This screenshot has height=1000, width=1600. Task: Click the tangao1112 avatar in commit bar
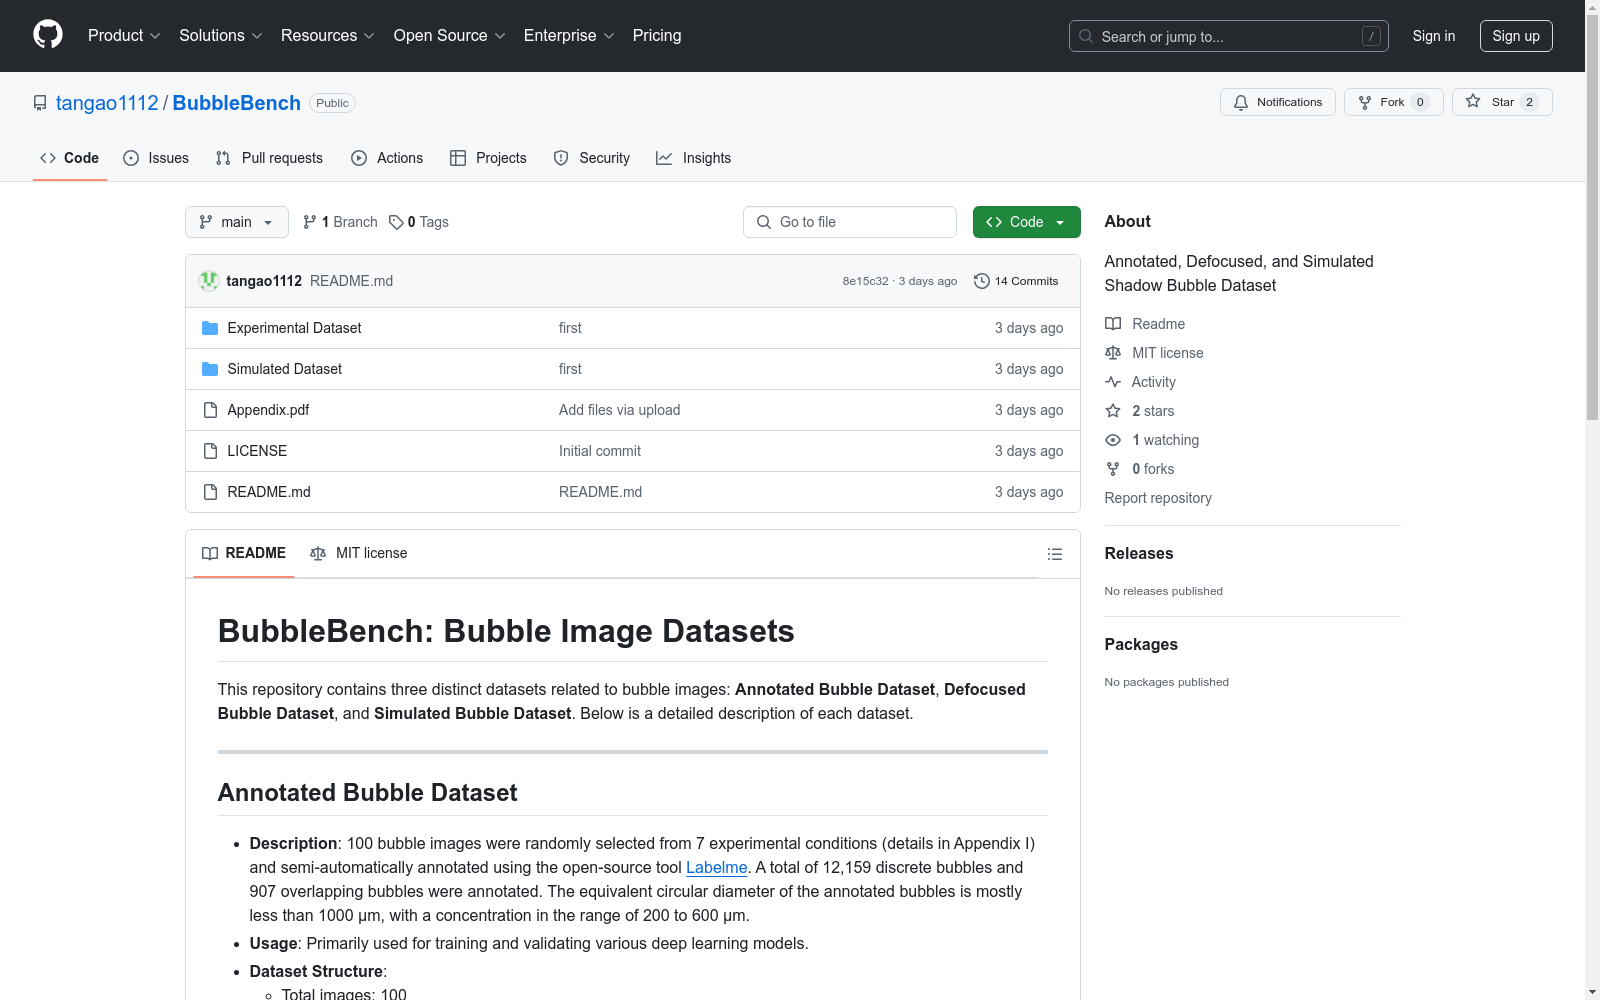pos(209,281)
